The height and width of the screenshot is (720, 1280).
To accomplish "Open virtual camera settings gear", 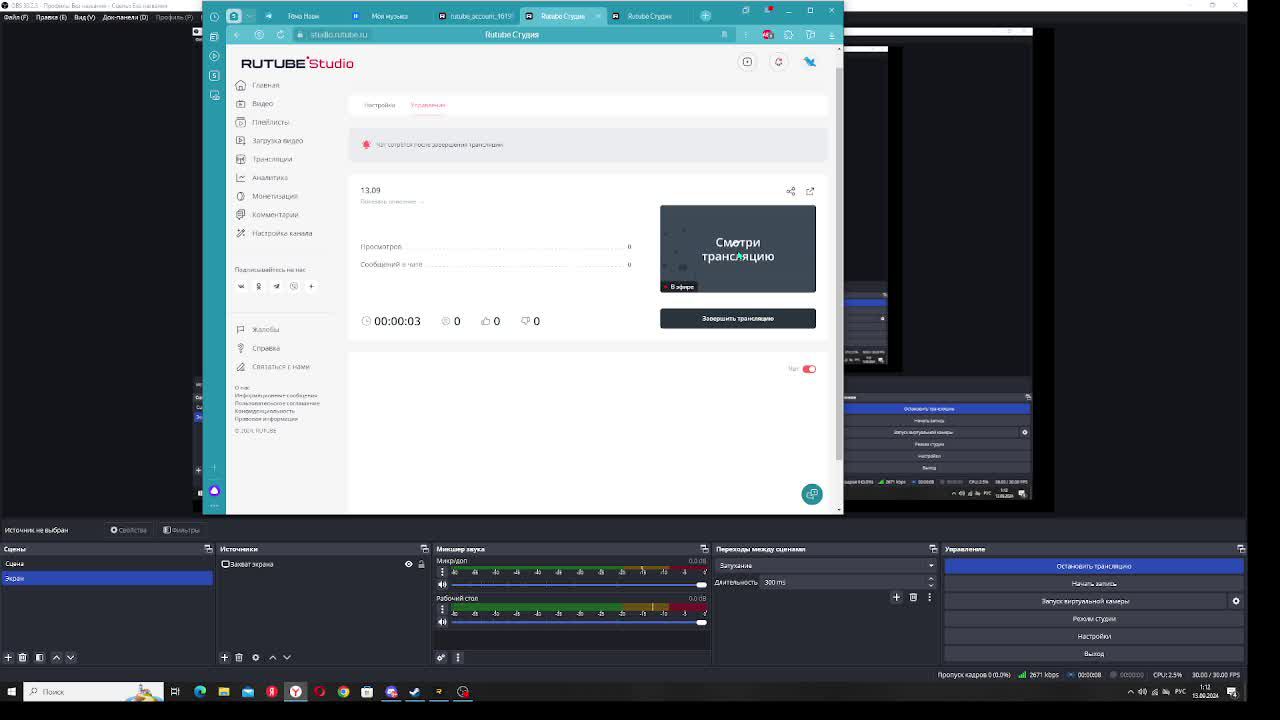I will (x=1236, y=601).
